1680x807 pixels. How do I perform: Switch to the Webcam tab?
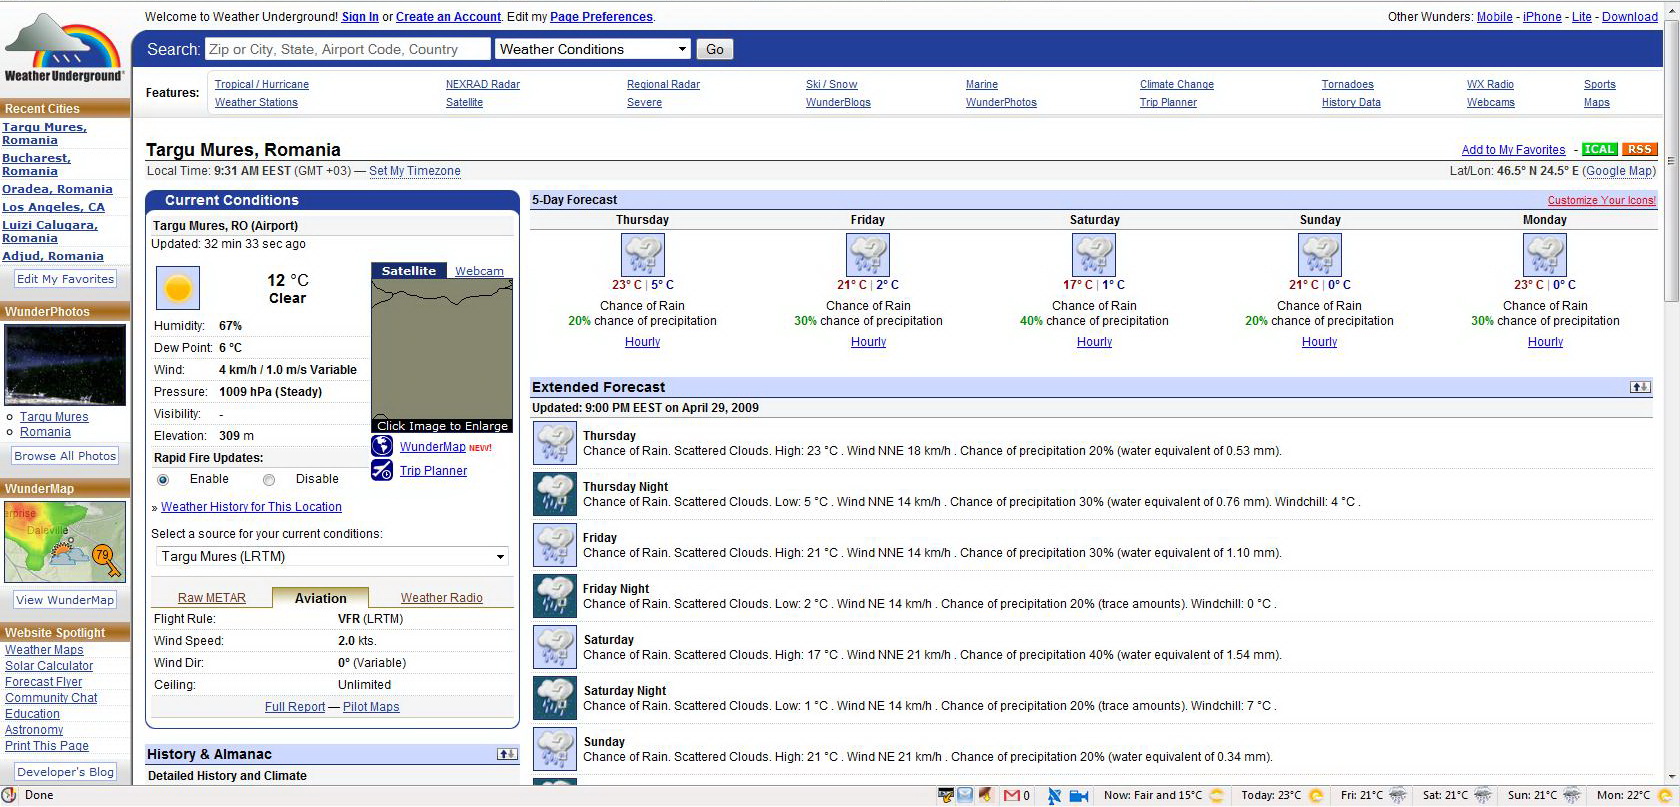(x=479, y=271)
